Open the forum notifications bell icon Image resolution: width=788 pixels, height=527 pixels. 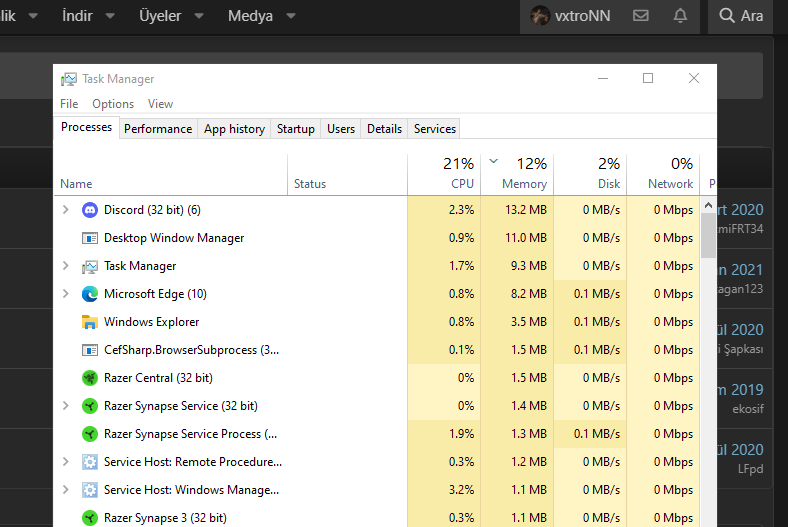681,16
